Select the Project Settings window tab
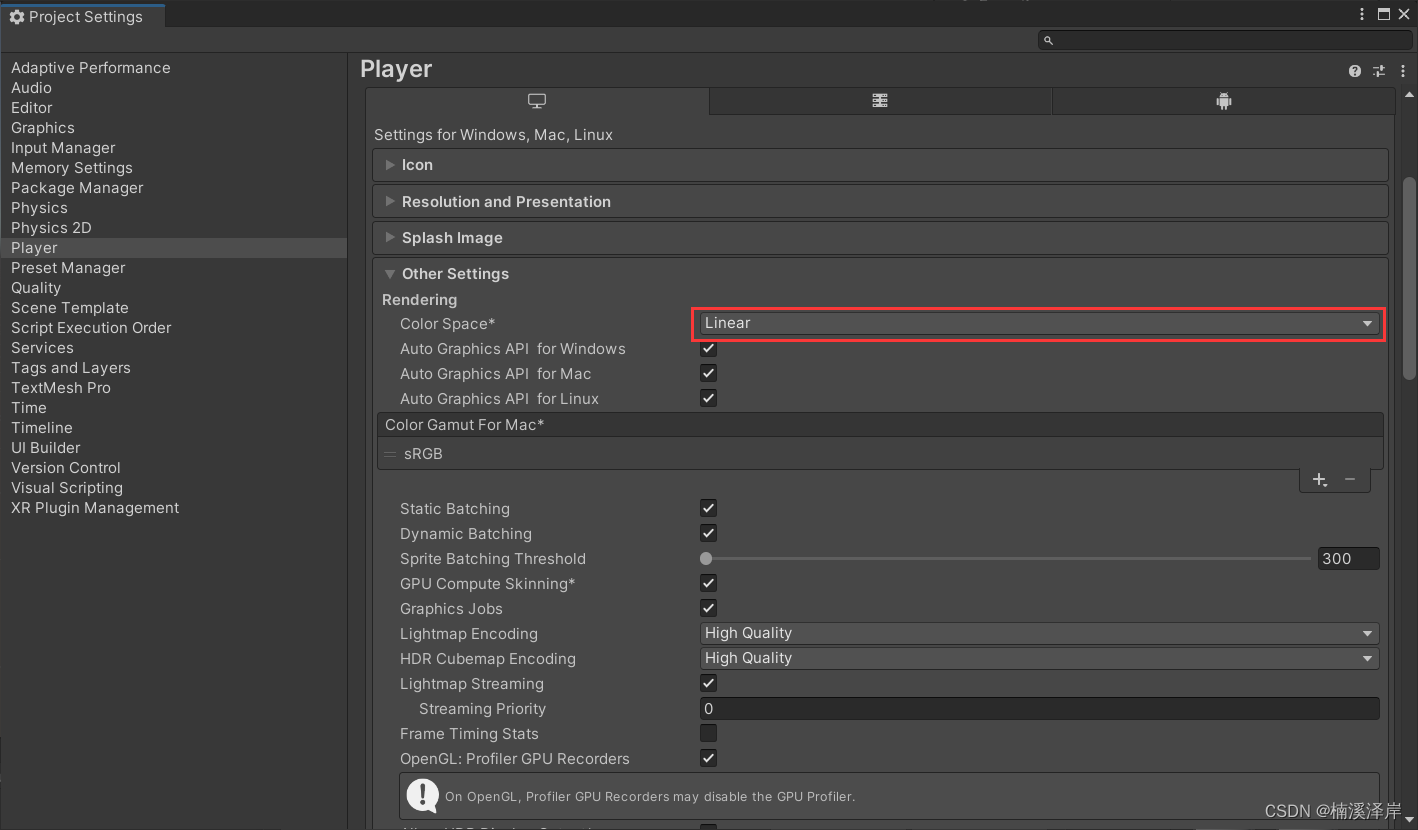 pos(82,16)
